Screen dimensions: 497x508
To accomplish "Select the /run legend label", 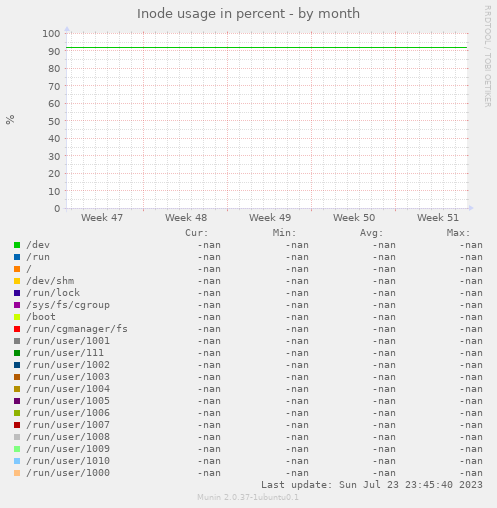I will [x=38, y=257].
